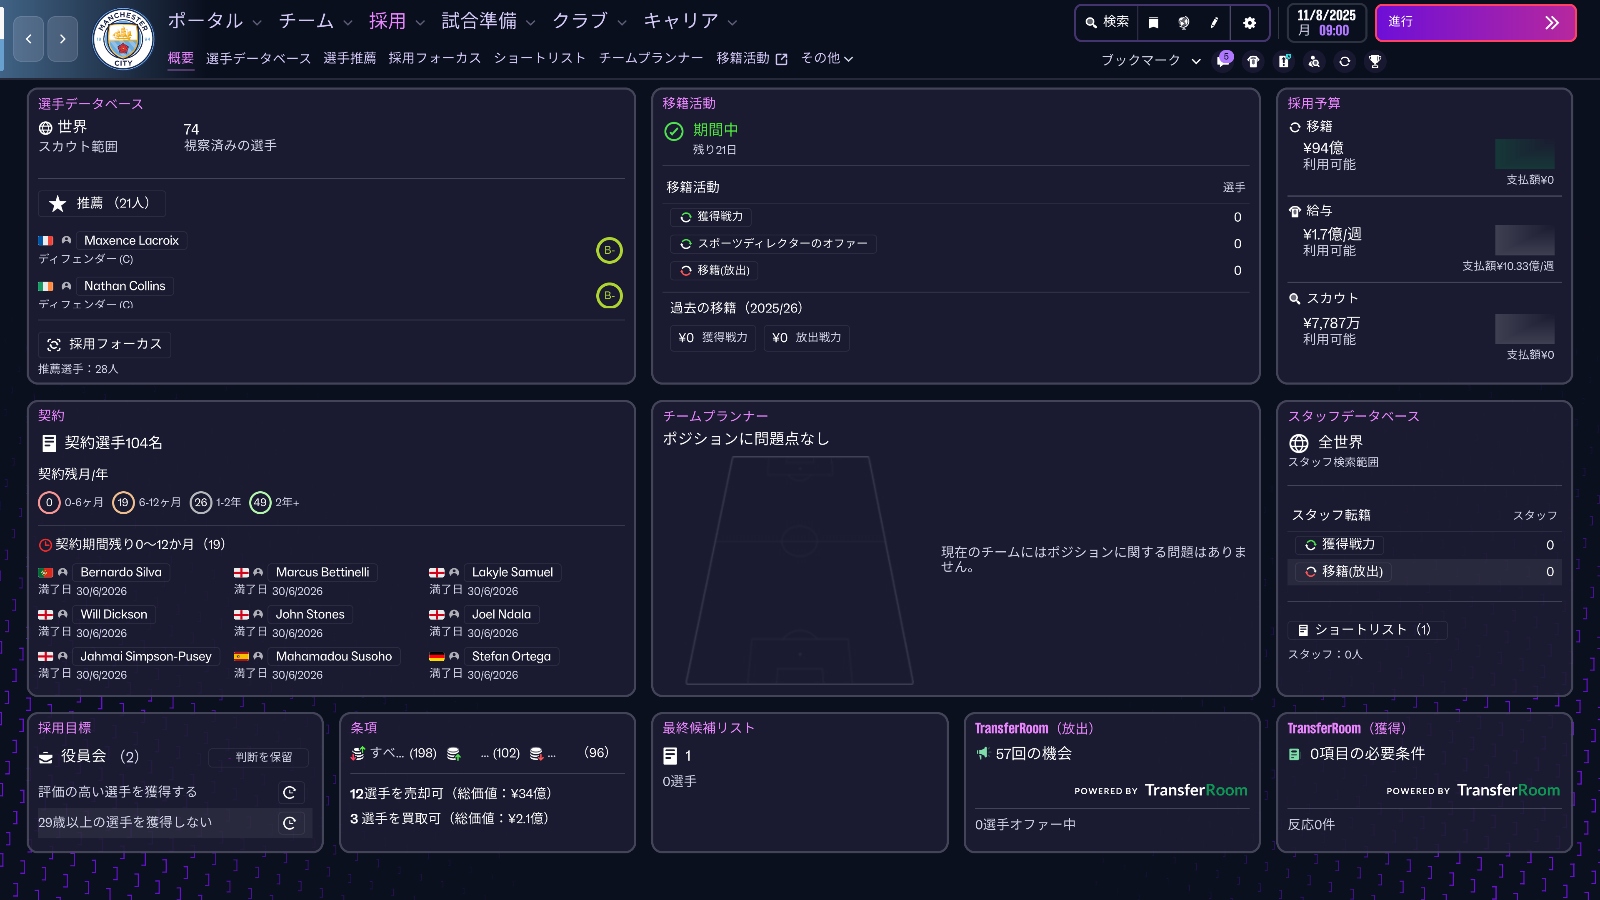Open messages icon with badge 5
This screenshot has width=1600, height=900.
pos(1223,61)
